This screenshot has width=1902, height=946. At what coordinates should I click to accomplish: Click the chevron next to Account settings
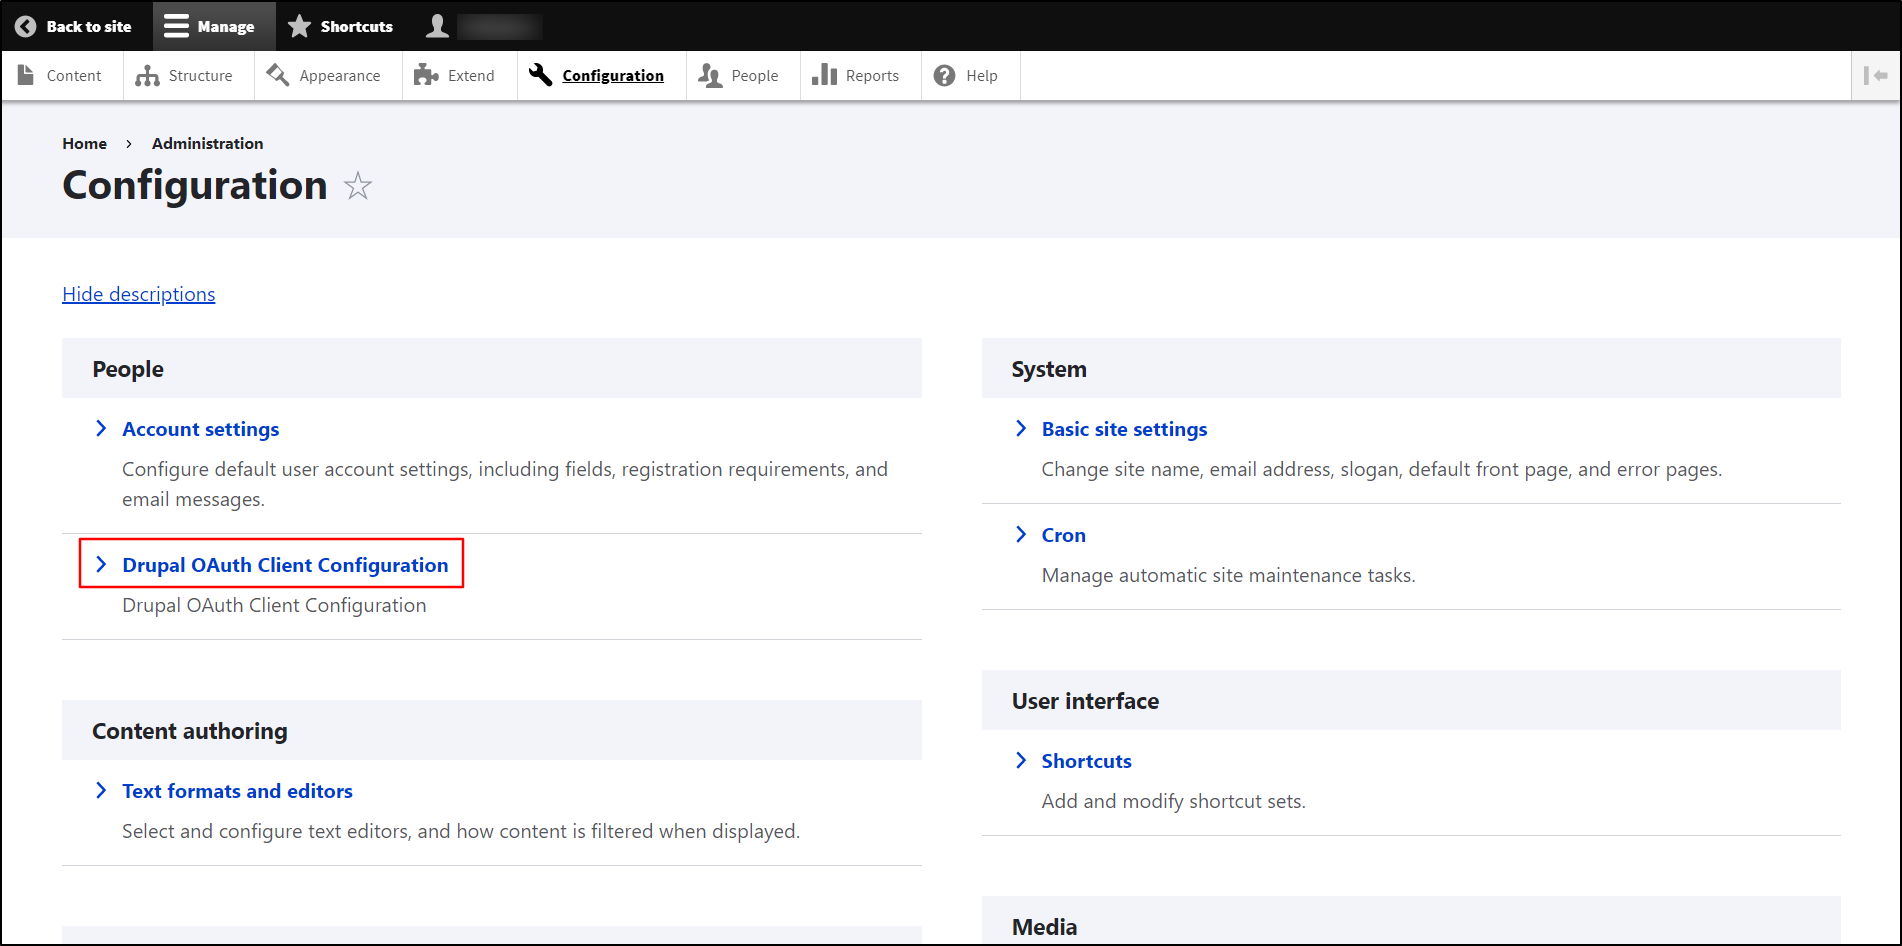(x=101, y=429)
